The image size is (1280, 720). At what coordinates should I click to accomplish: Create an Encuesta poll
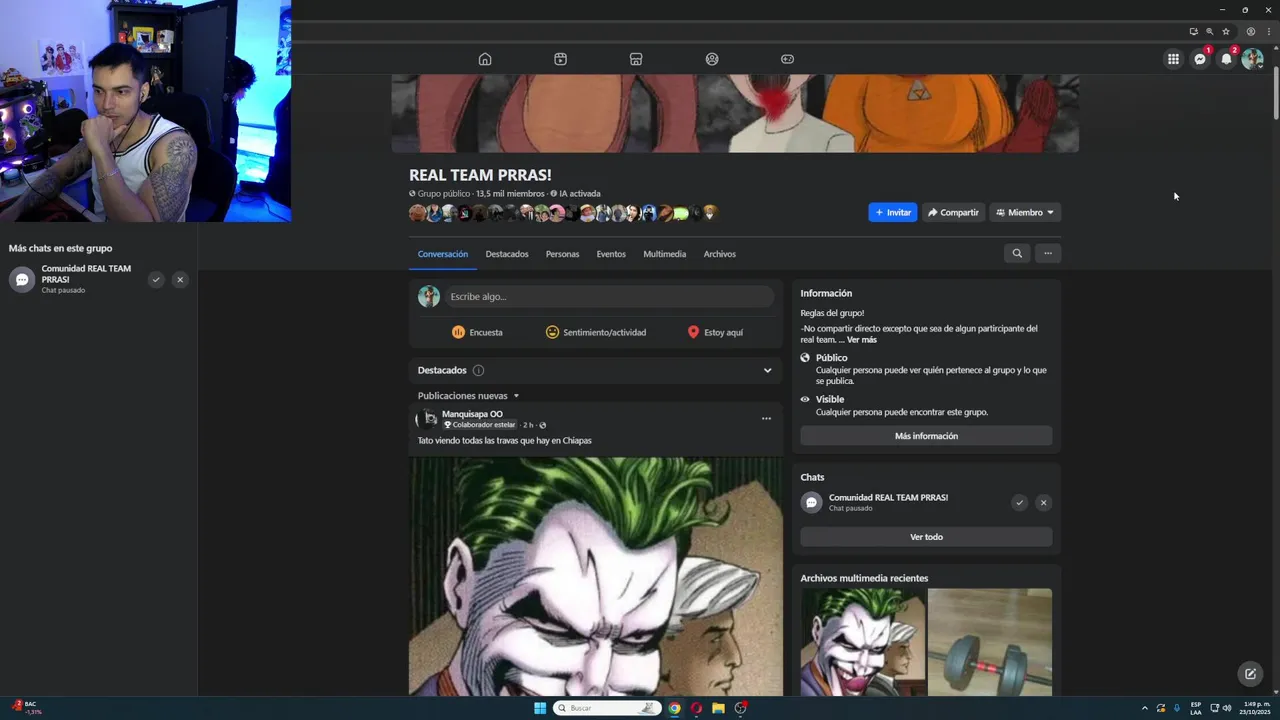(477, 332)
